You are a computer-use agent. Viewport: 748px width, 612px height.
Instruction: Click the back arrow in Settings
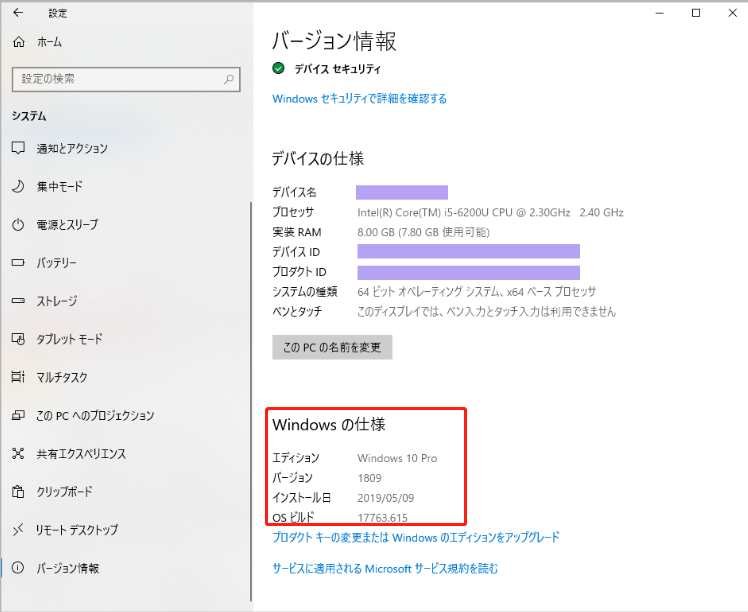(18, 13)
